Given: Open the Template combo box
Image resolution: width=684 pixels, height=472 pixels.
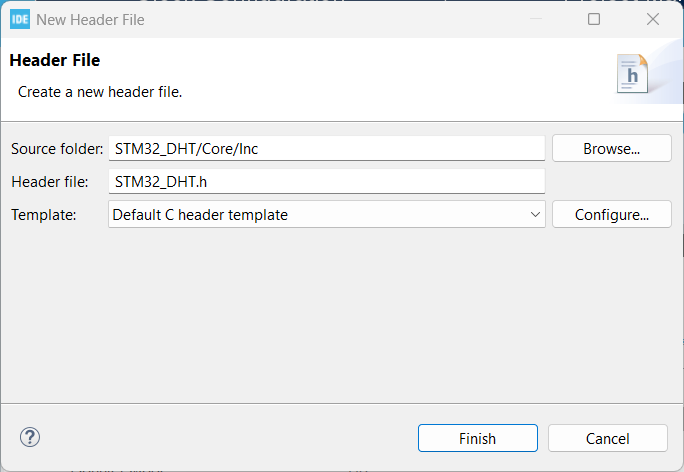Looking at the screenshot, I should point(327,214).
